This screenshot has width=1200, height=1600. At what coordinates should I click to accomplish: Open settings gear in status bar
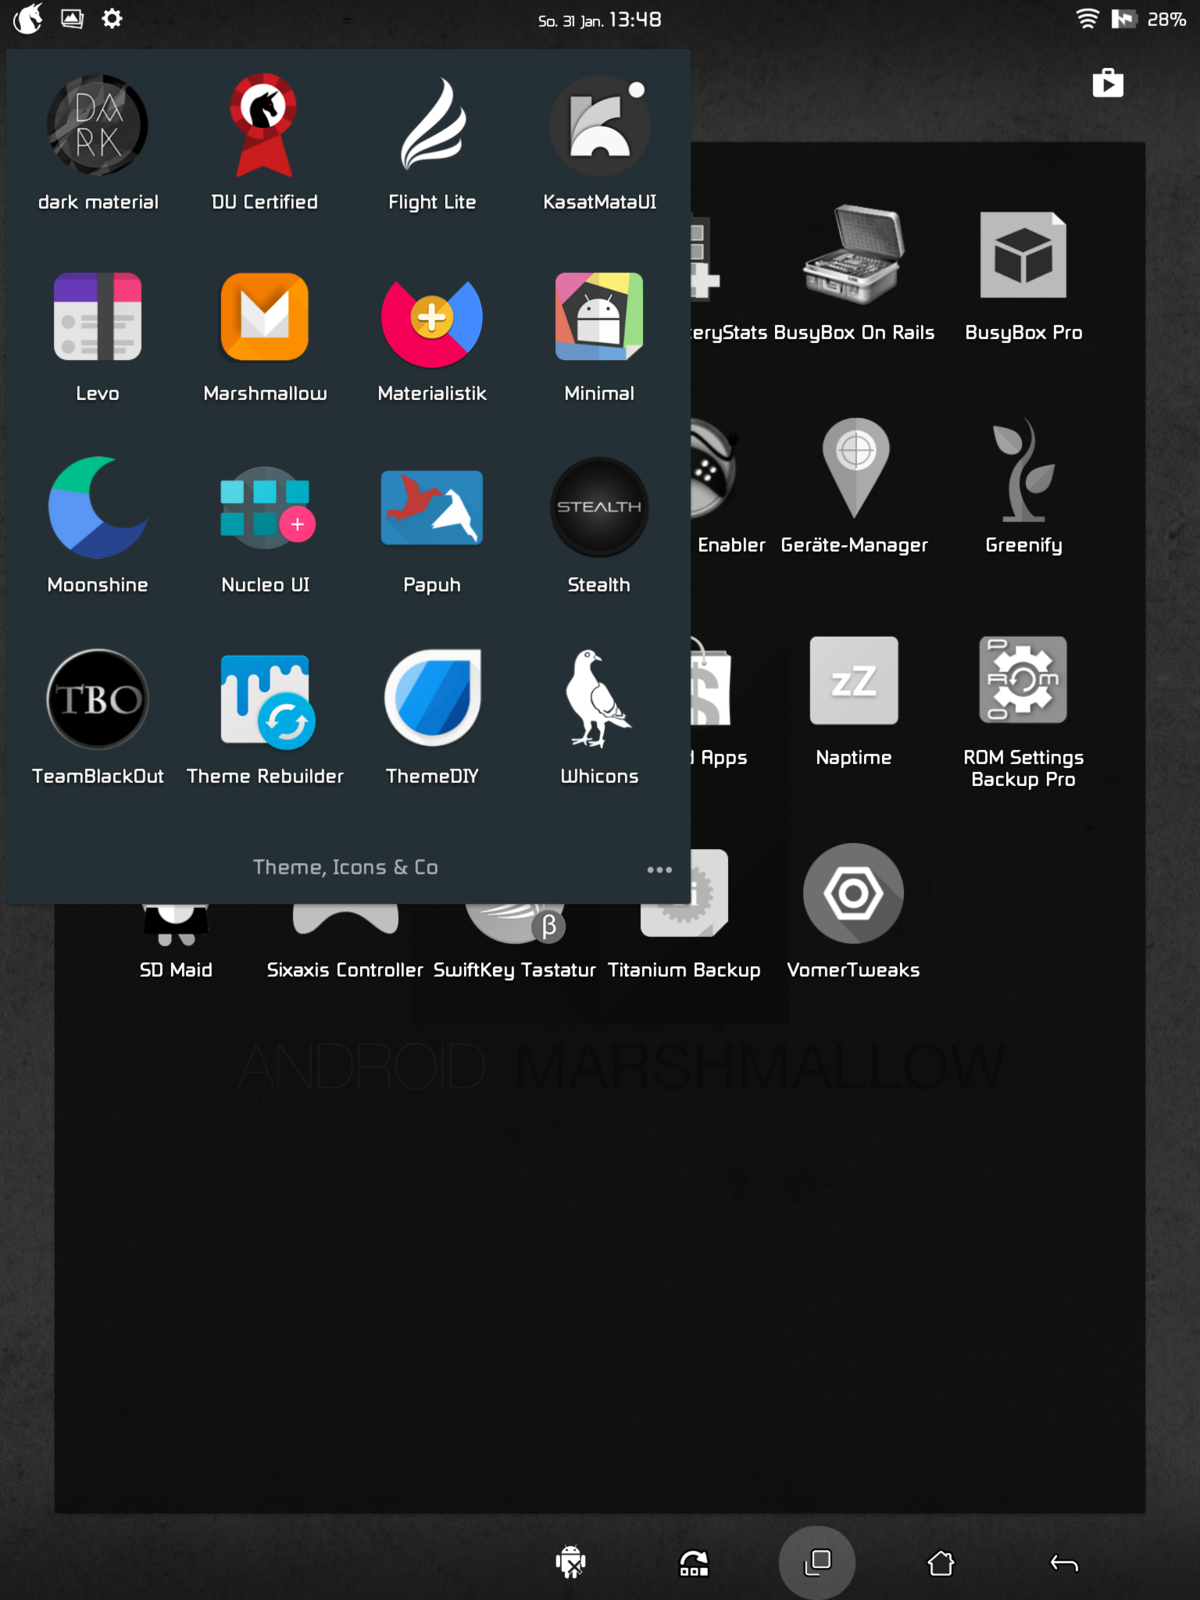click(112, 19)
